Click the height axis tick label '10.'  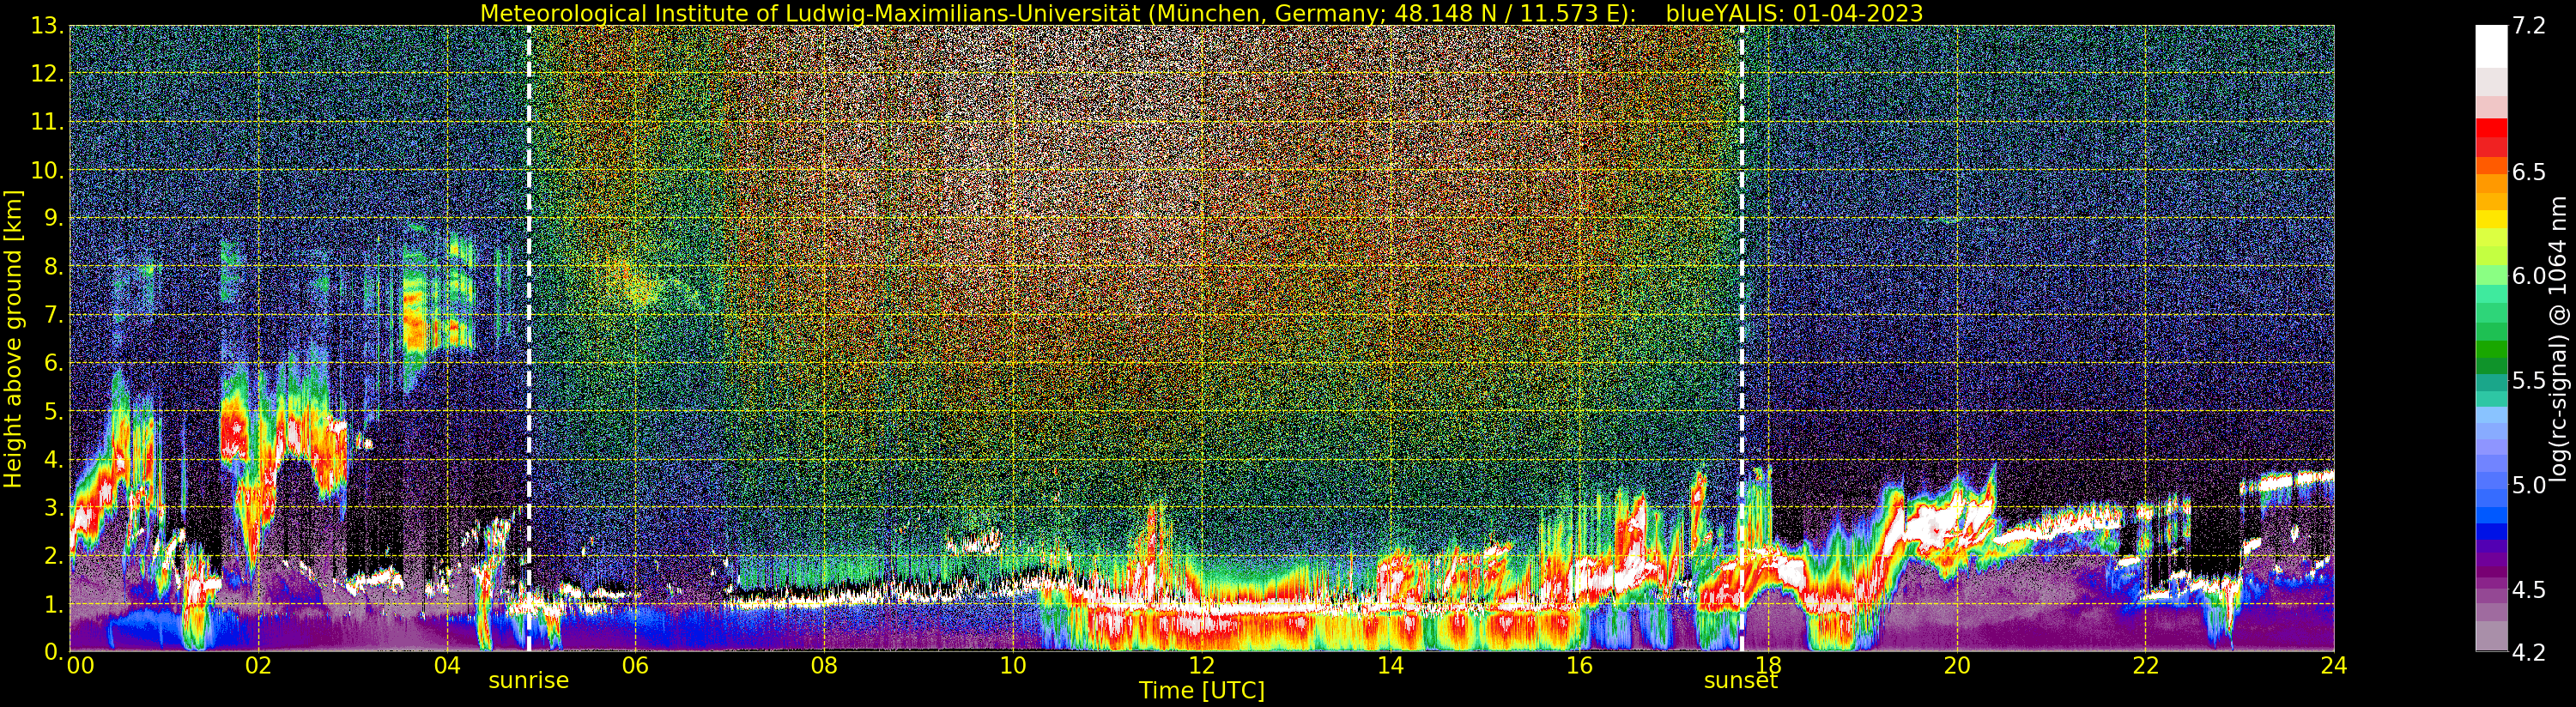click(x=48, y=170)
